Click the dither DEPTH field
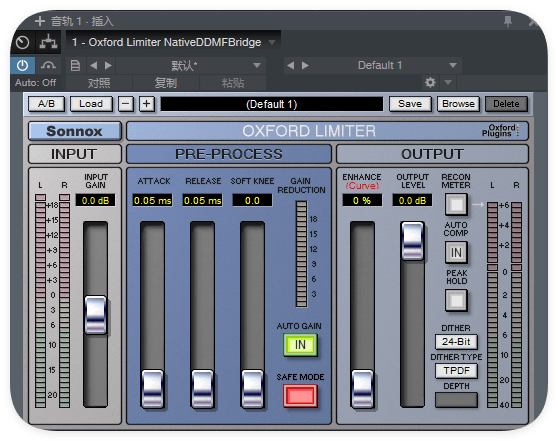The width and height of the screenshot is (558, 441). [456, 400]
